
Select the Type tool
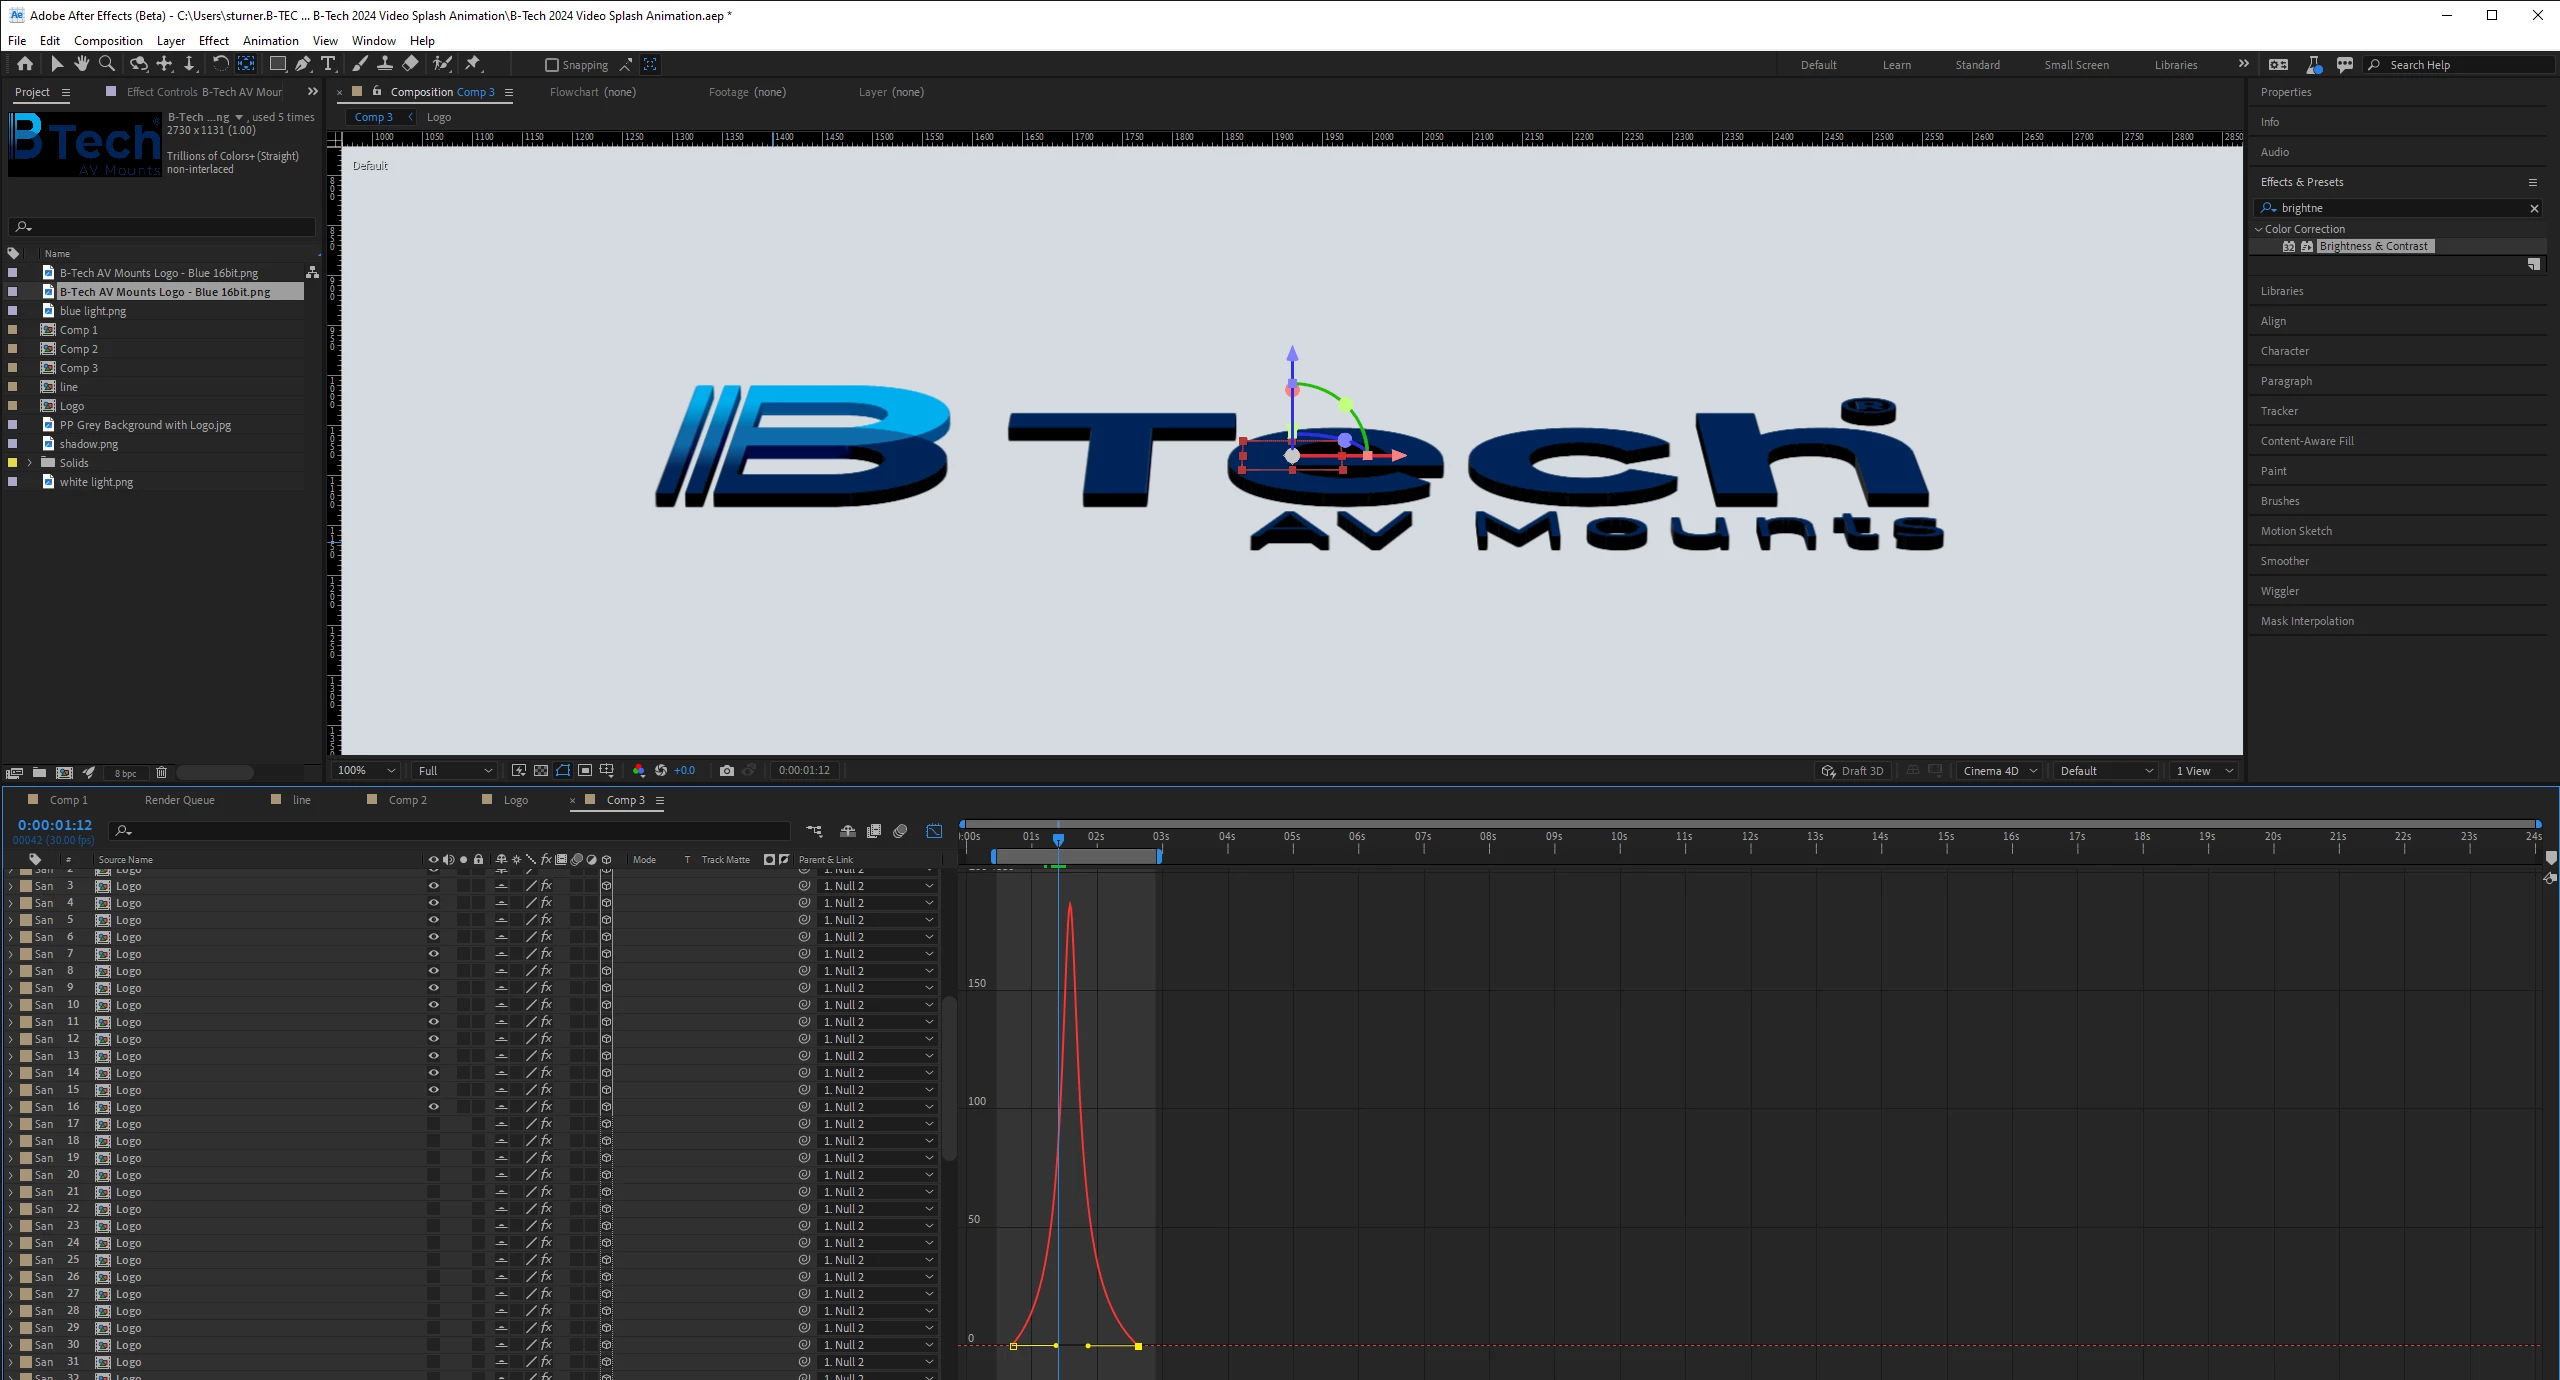coord(328,64)
